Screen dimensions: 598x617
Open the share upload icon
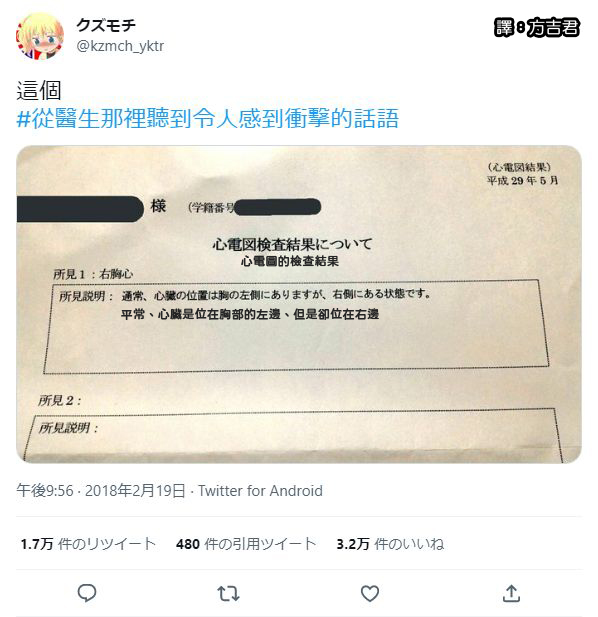tap(511, 593)
